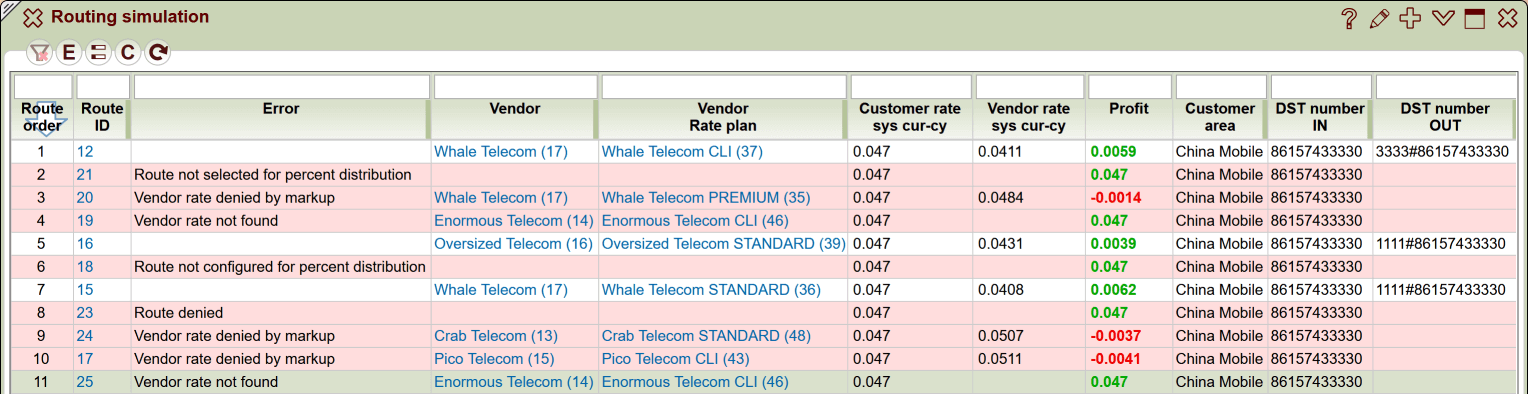This screenshot has height=394, width=1528.
Task: Select the 0.0484 vendor rate value
Action: point(1001,197)
